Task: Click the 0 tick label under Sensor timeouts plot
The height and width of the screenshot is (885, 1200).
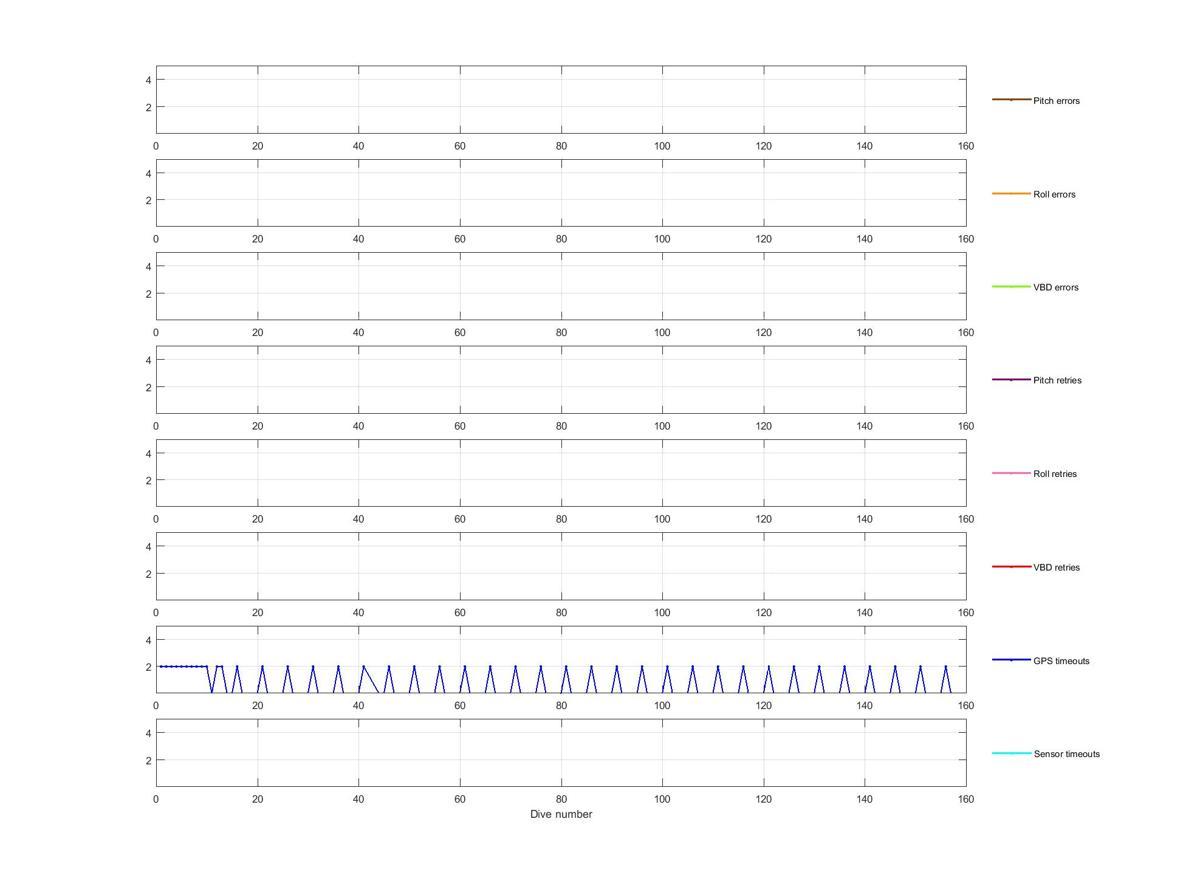Action: pyautogui.click(x=156, y=799)
